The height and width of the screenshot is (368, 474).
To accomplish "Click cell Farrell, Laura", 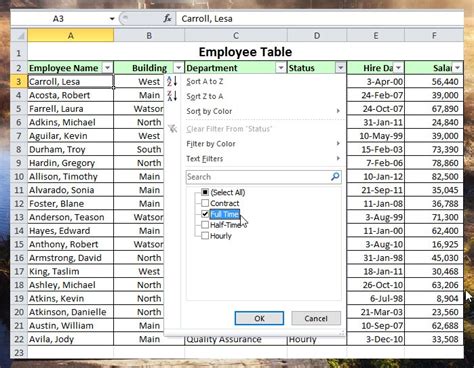I will tap(71, 109).
